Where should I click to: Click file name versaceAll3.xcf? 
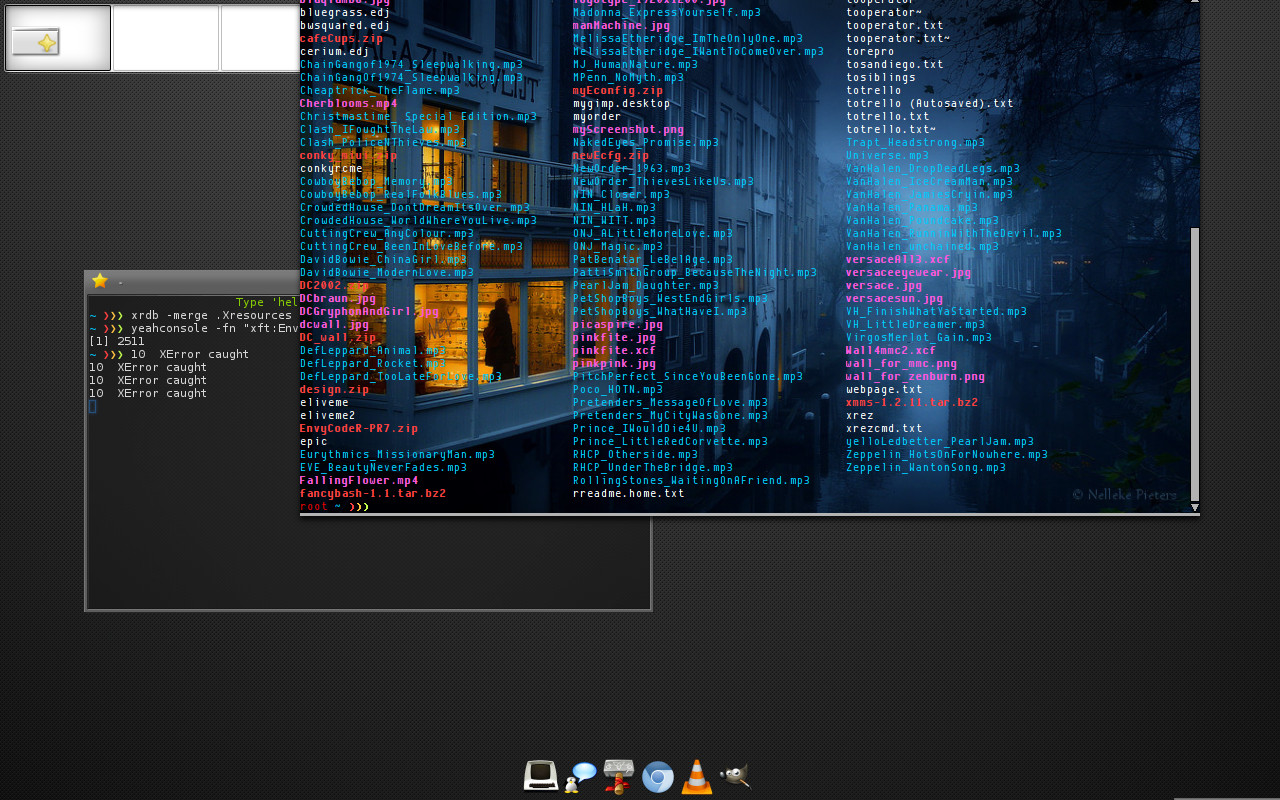point(898,259)
